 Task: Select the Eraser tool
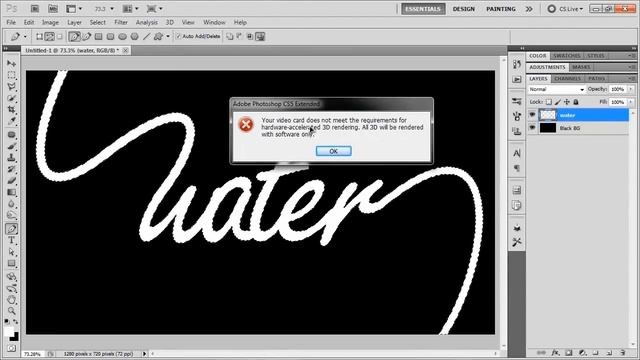[11, 180]
